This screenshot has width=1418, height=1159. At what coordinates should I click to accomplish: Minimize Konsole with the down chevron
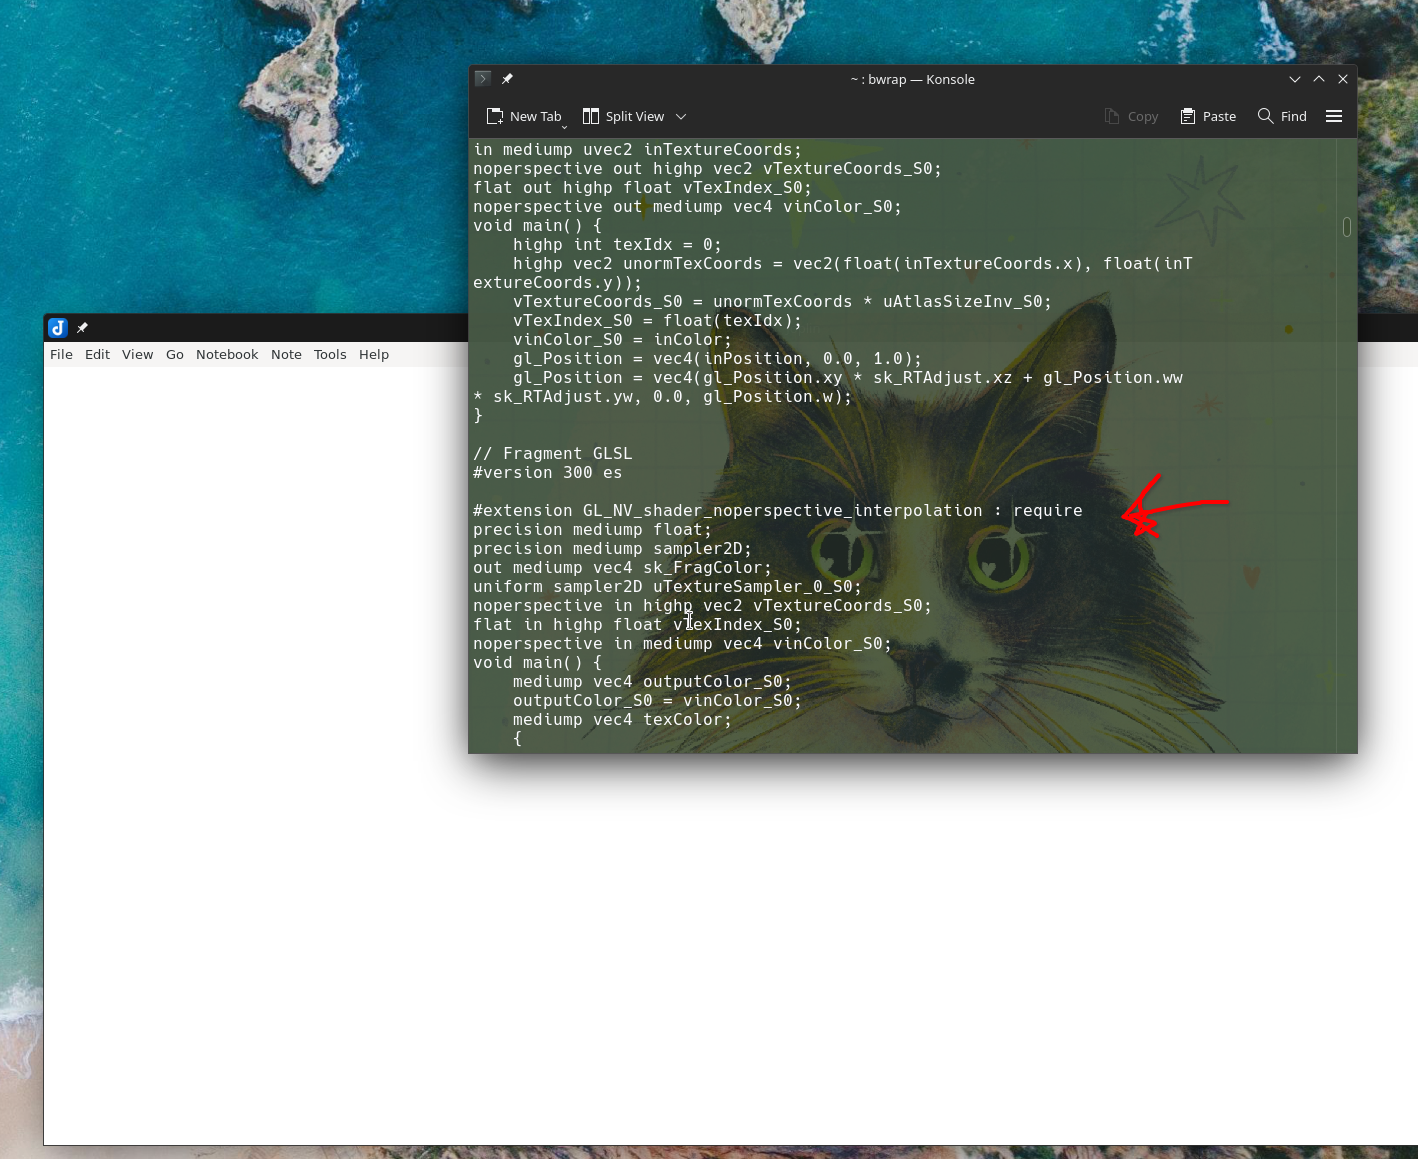[x=1295, y=79]
